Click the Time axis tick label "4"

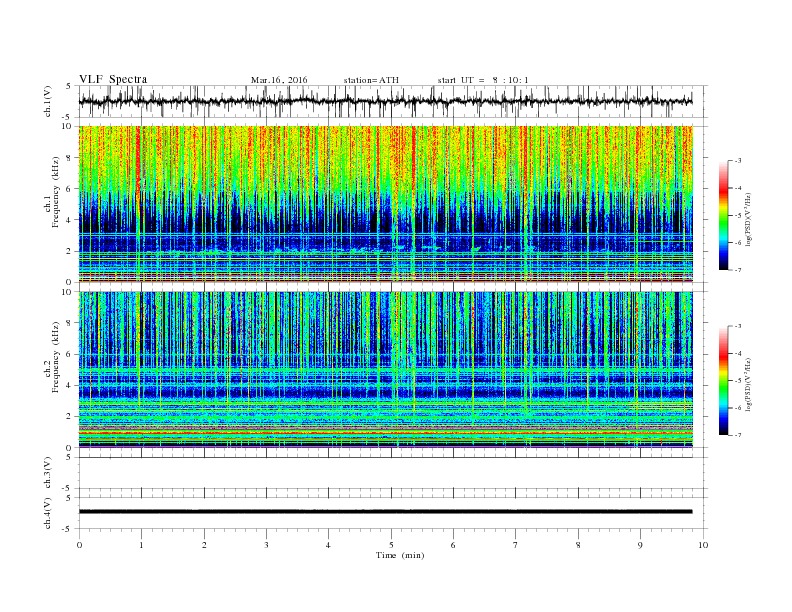tap(328, 545)
